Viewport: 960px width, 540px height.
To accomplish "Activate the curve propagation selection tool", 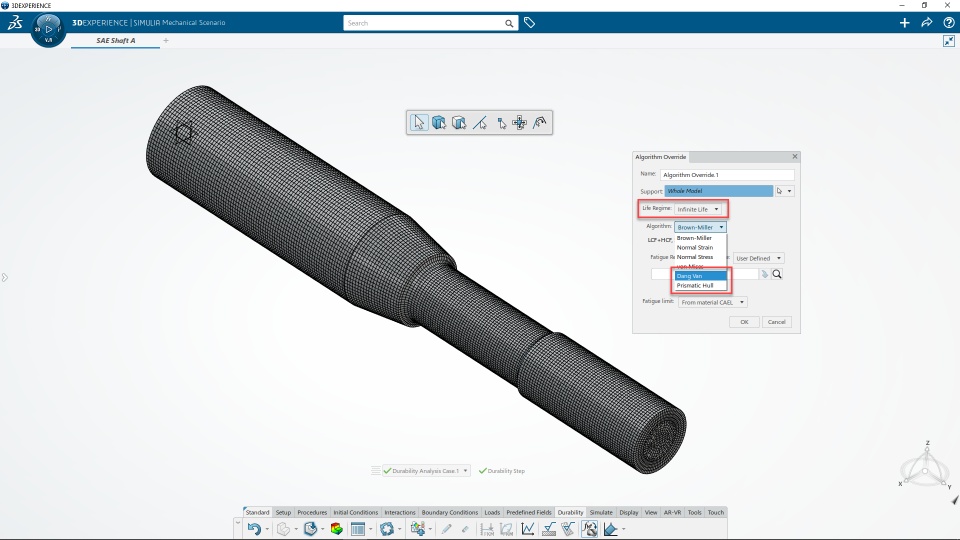I will (x=539, y=122).
